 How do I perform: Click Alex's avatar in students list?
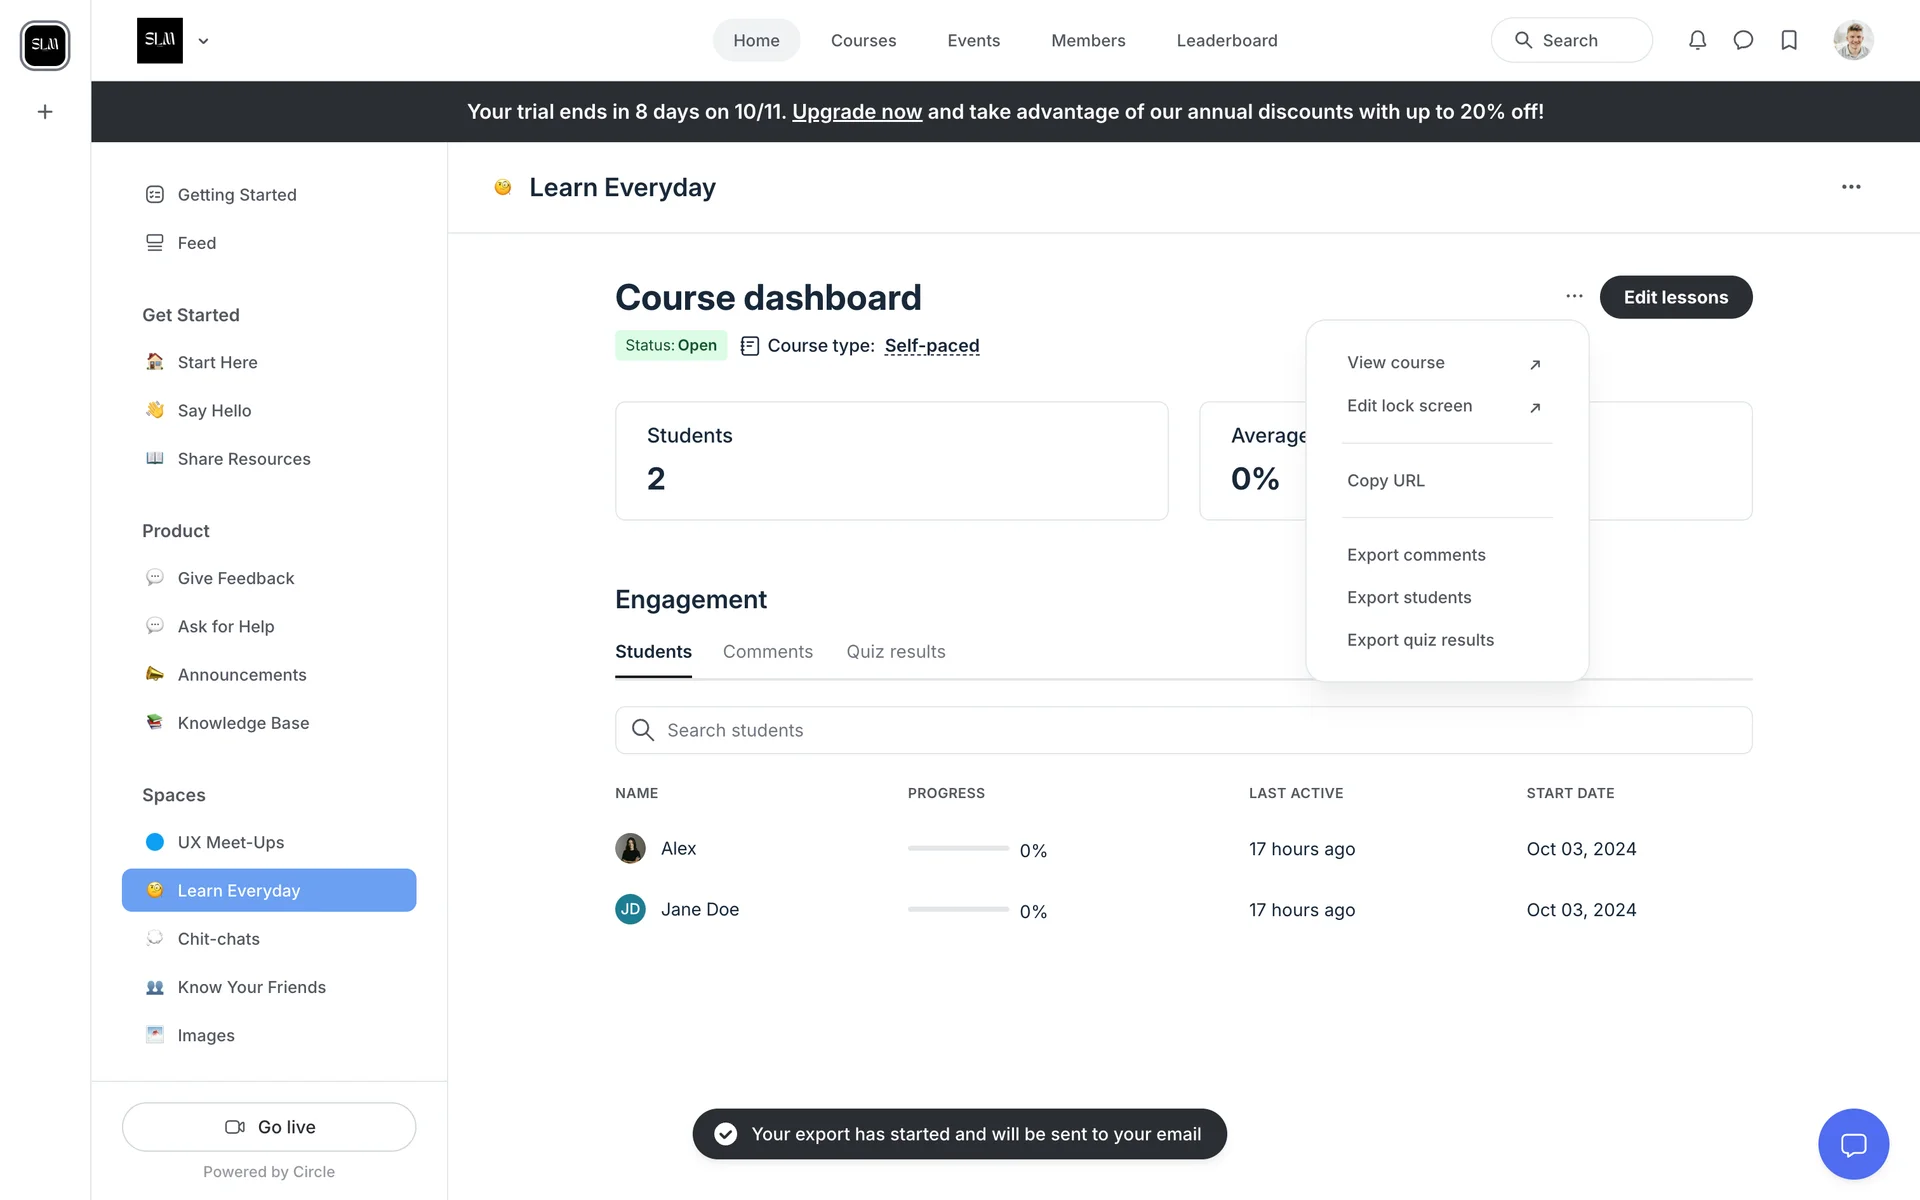pyautogui.click(x=630, y=849)
